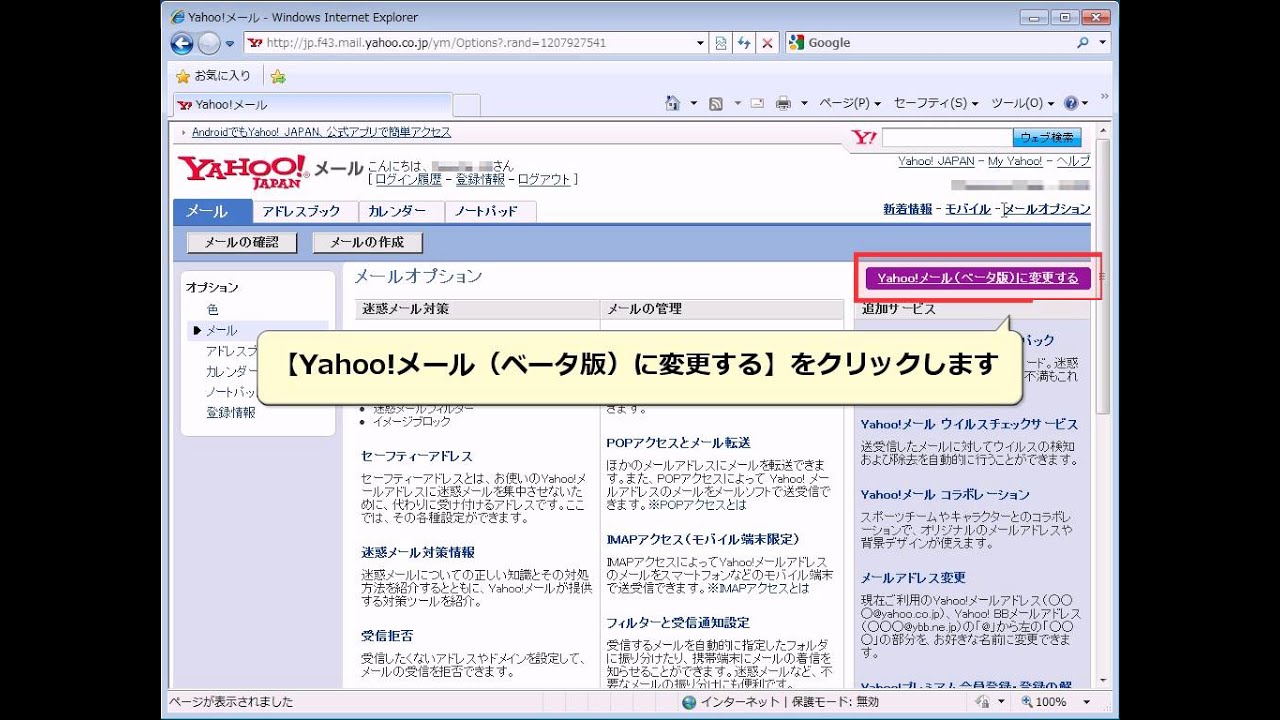Open Yahoo!メール コラボレーション link
The image size is (1280, 720).
click(x=945, y=494)
